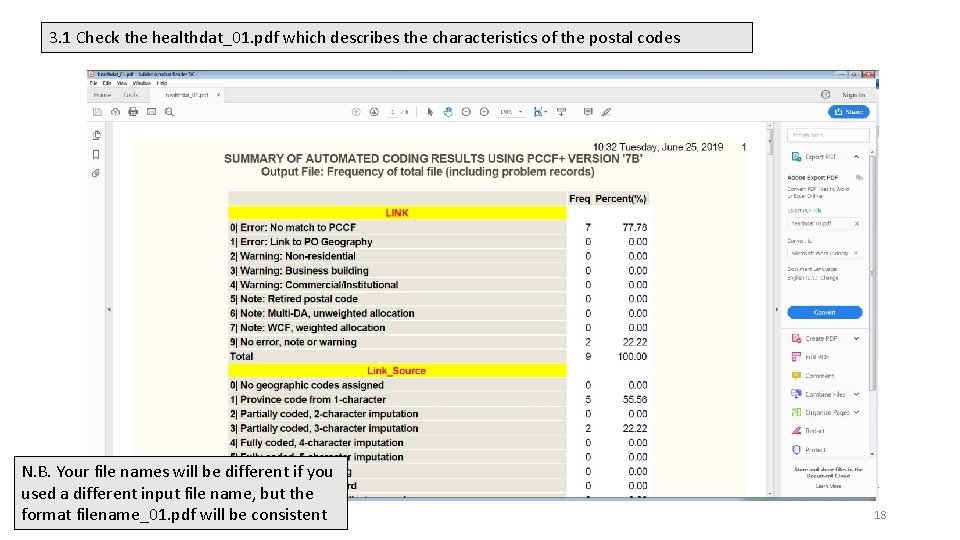960x540 pixels.
Task: Go to previous page arrow
Action: 356,112
